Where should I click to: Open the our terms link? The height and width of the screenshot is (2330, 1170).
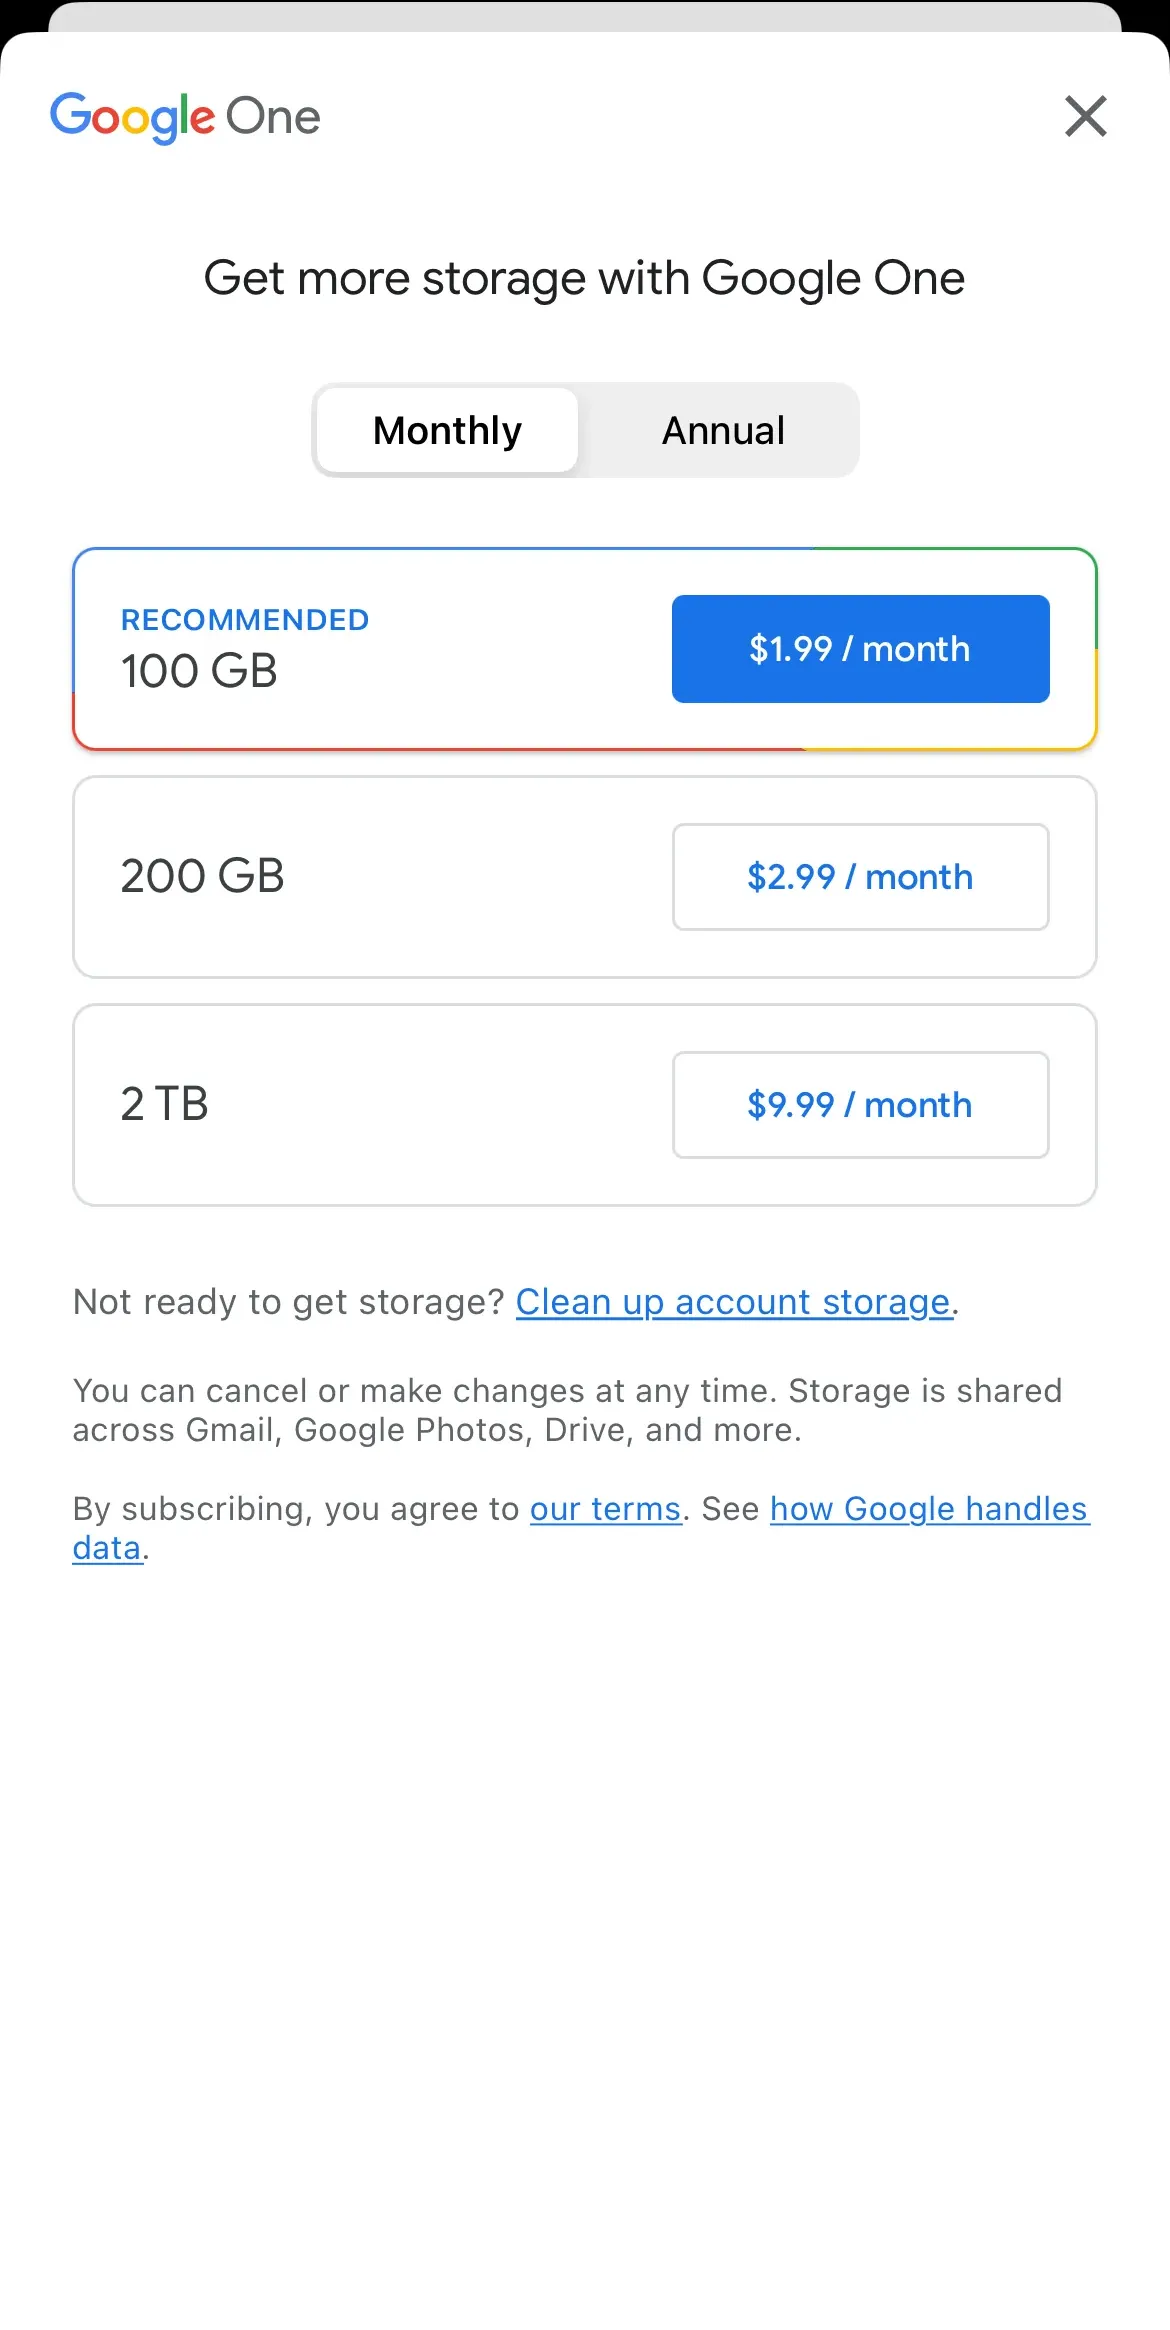[x=605, y=1509]
